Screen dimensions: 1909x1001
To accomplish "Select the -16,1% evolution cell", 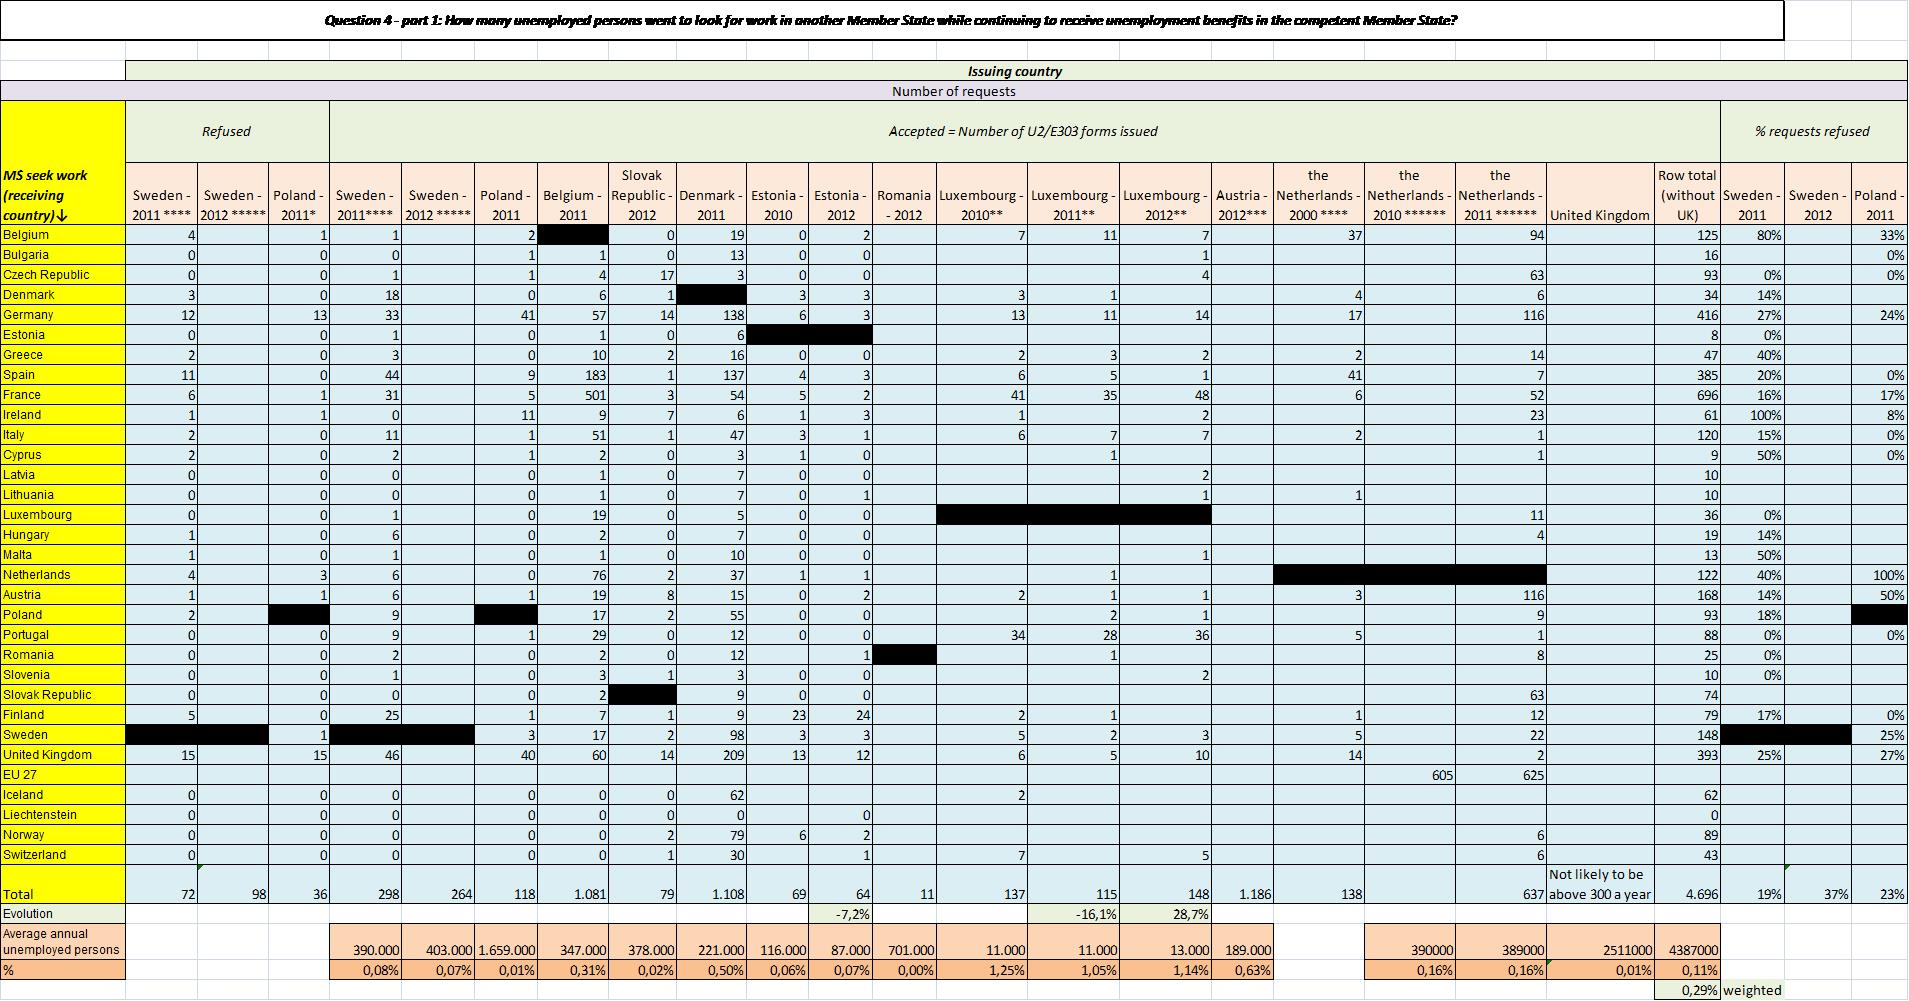I will (1074, 914).
